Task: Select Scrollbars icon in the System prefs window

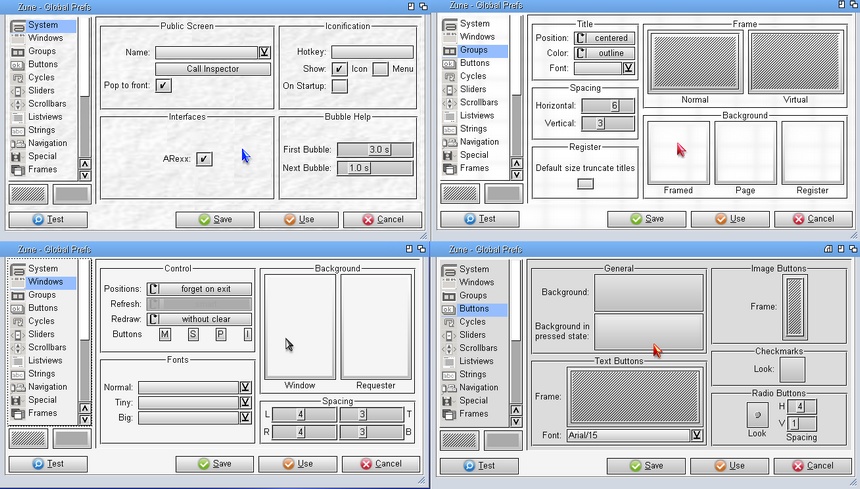Action: point(19,103)
